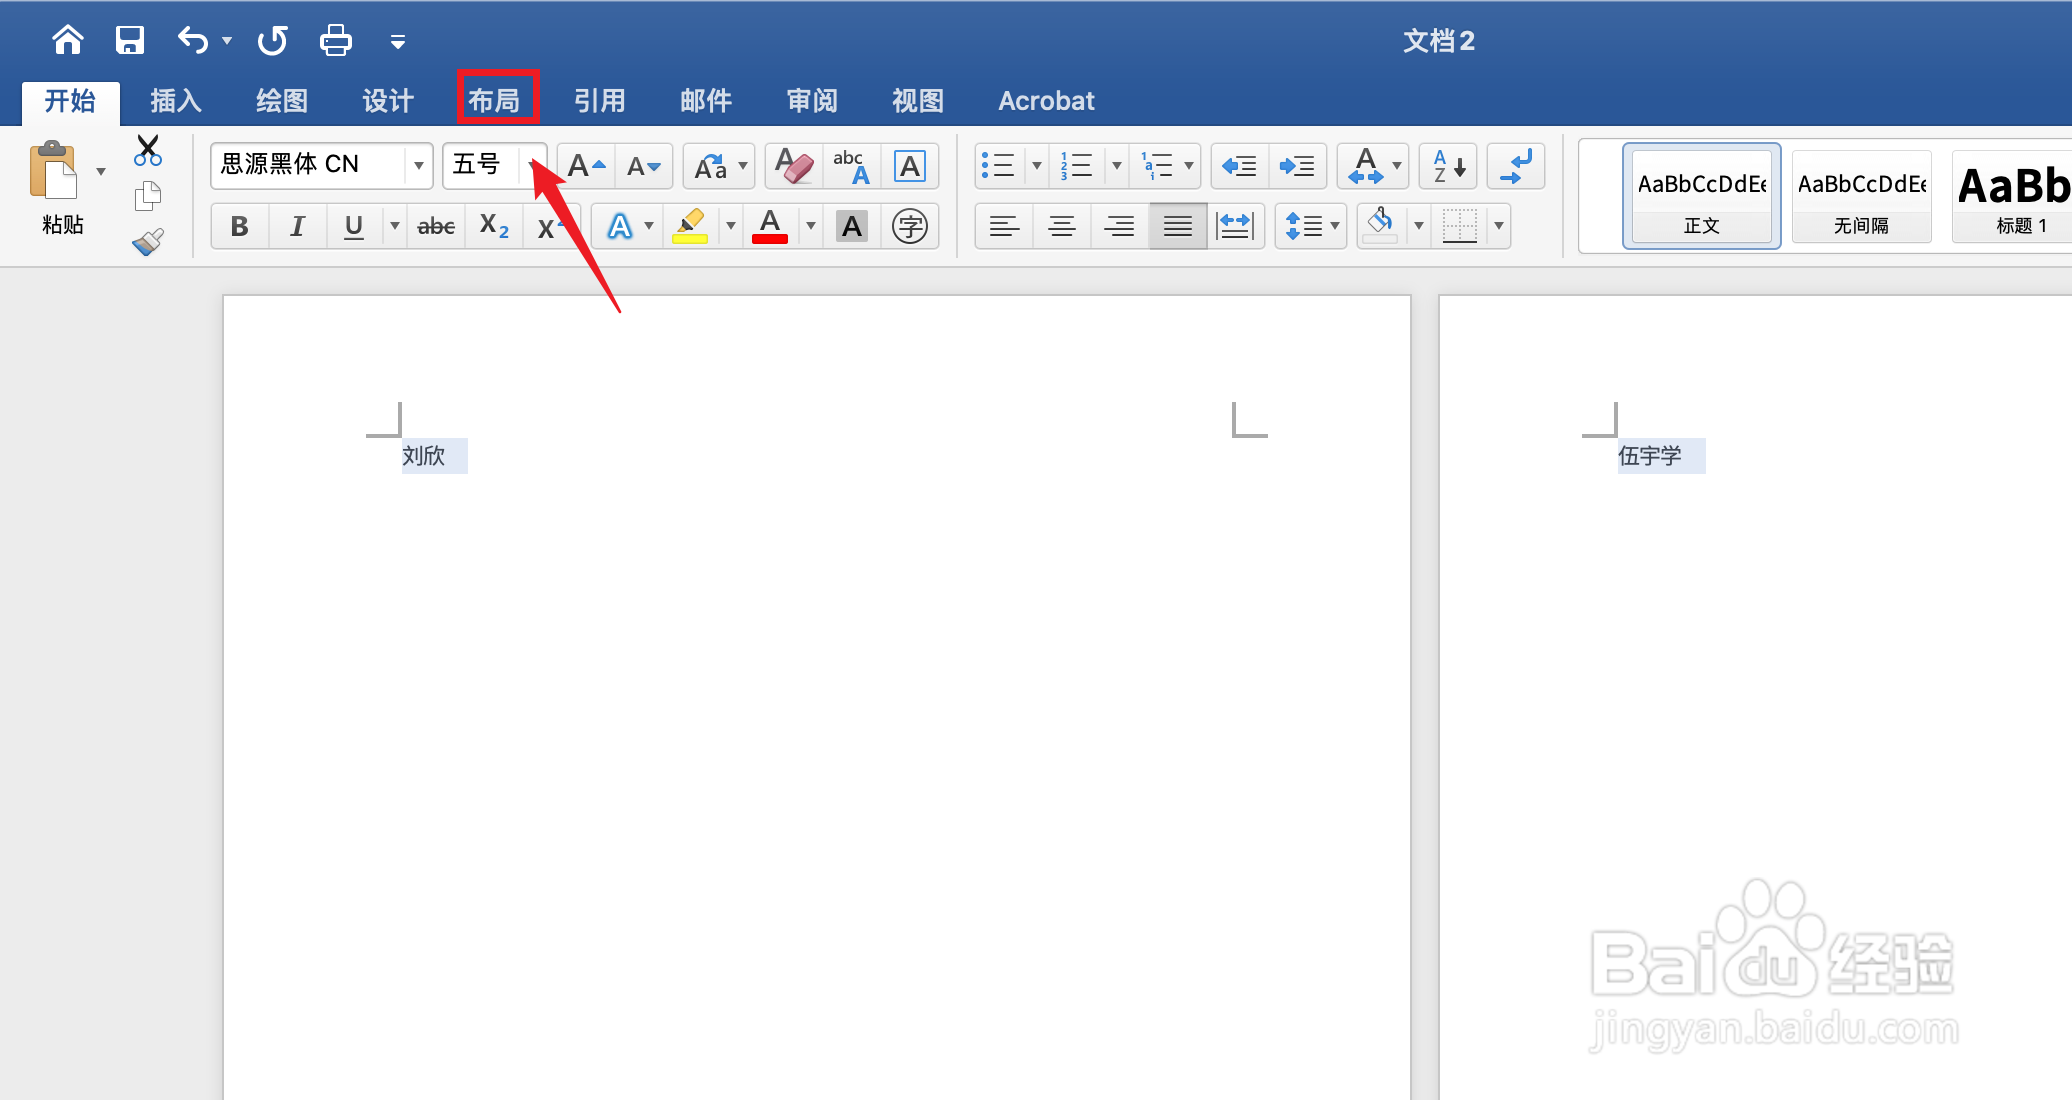Undo the last action

pos(193,40)
